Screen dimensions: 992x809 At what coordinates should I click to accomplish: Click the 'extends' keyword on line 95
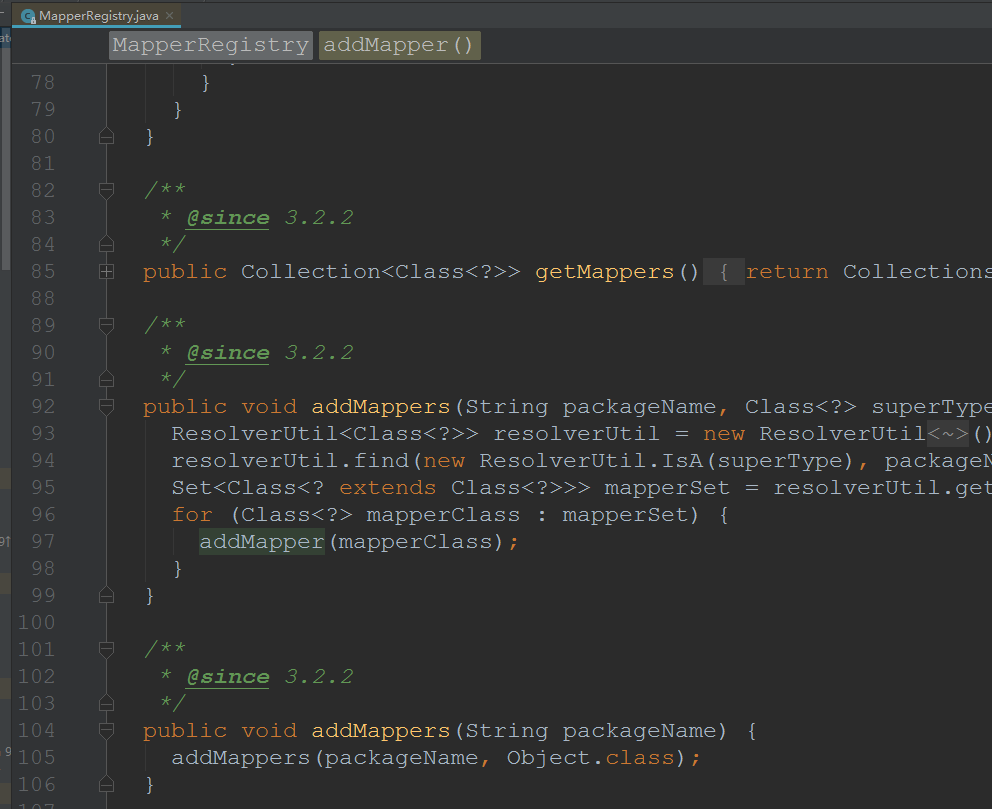coord(388,488)
